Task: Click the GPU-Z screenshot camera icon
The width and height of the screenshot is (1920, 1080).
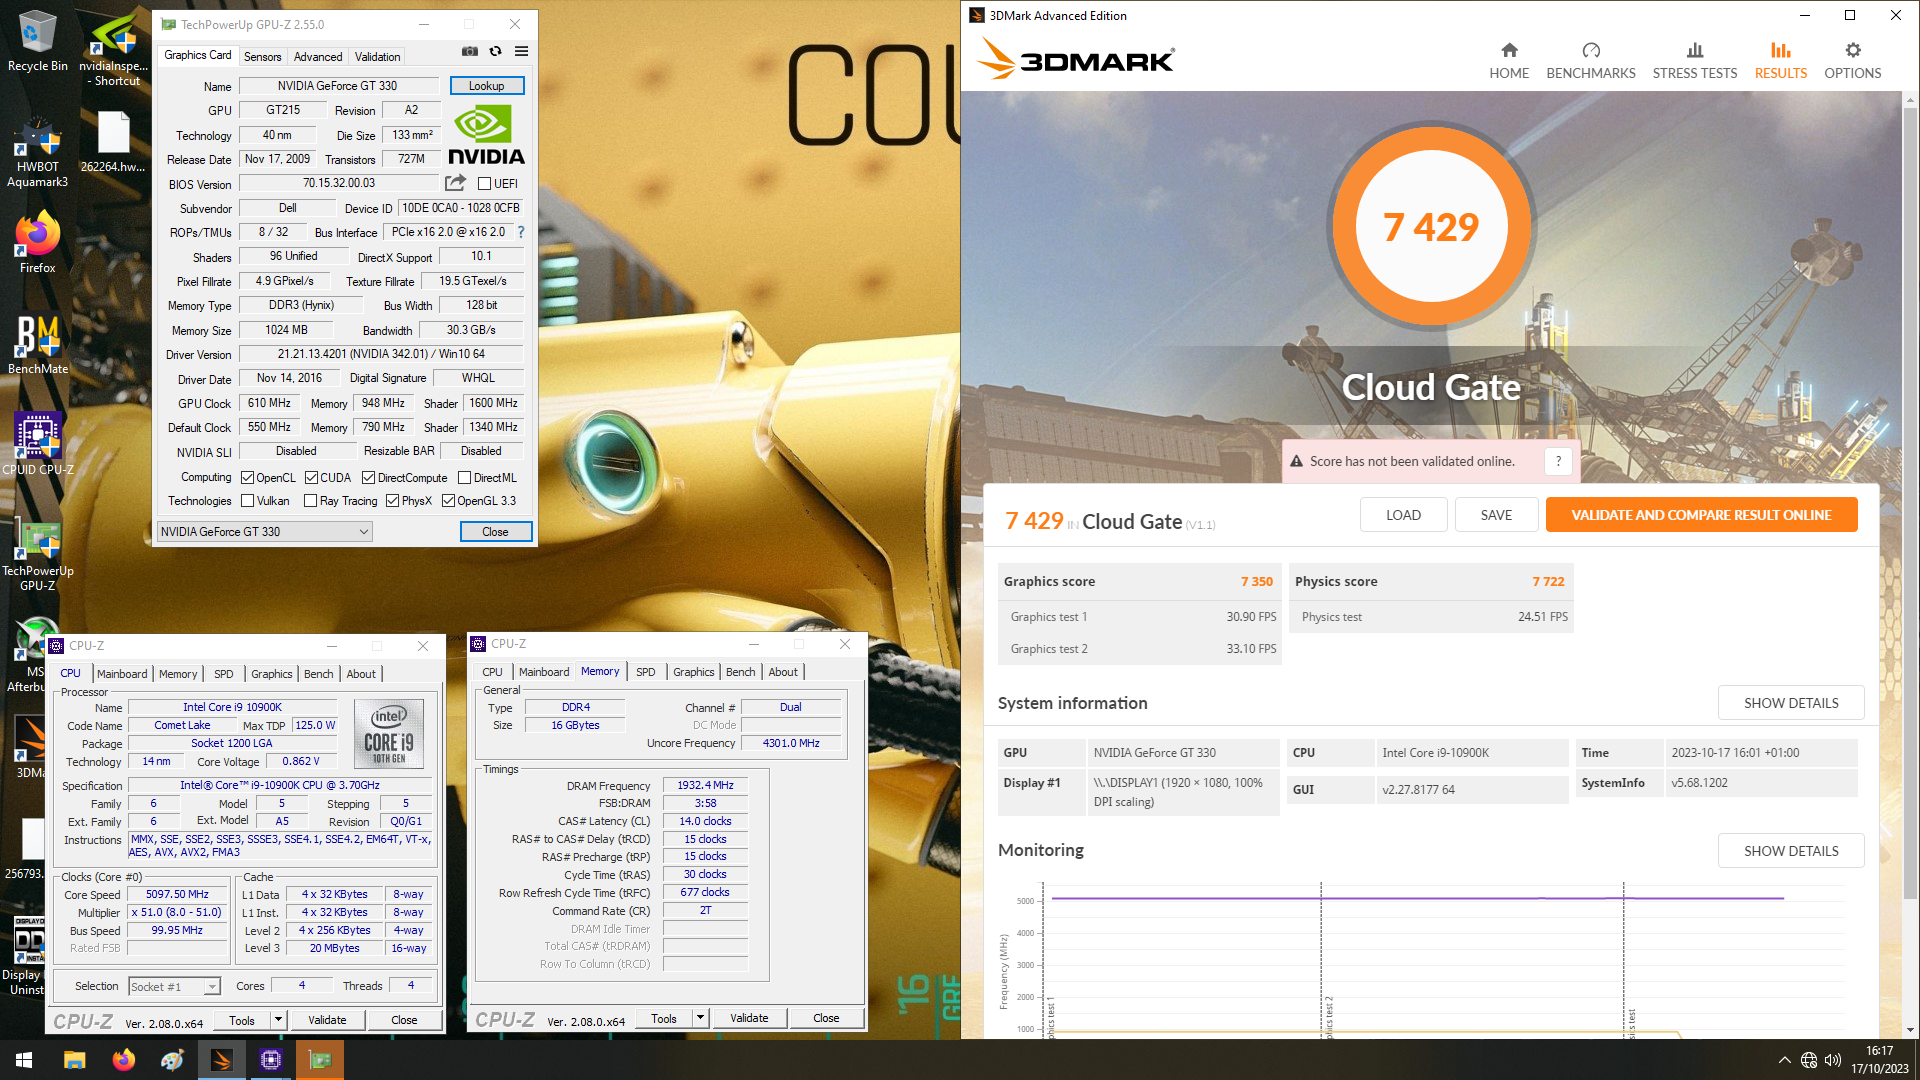Action: pyautogui.click(x=470, y=52)
